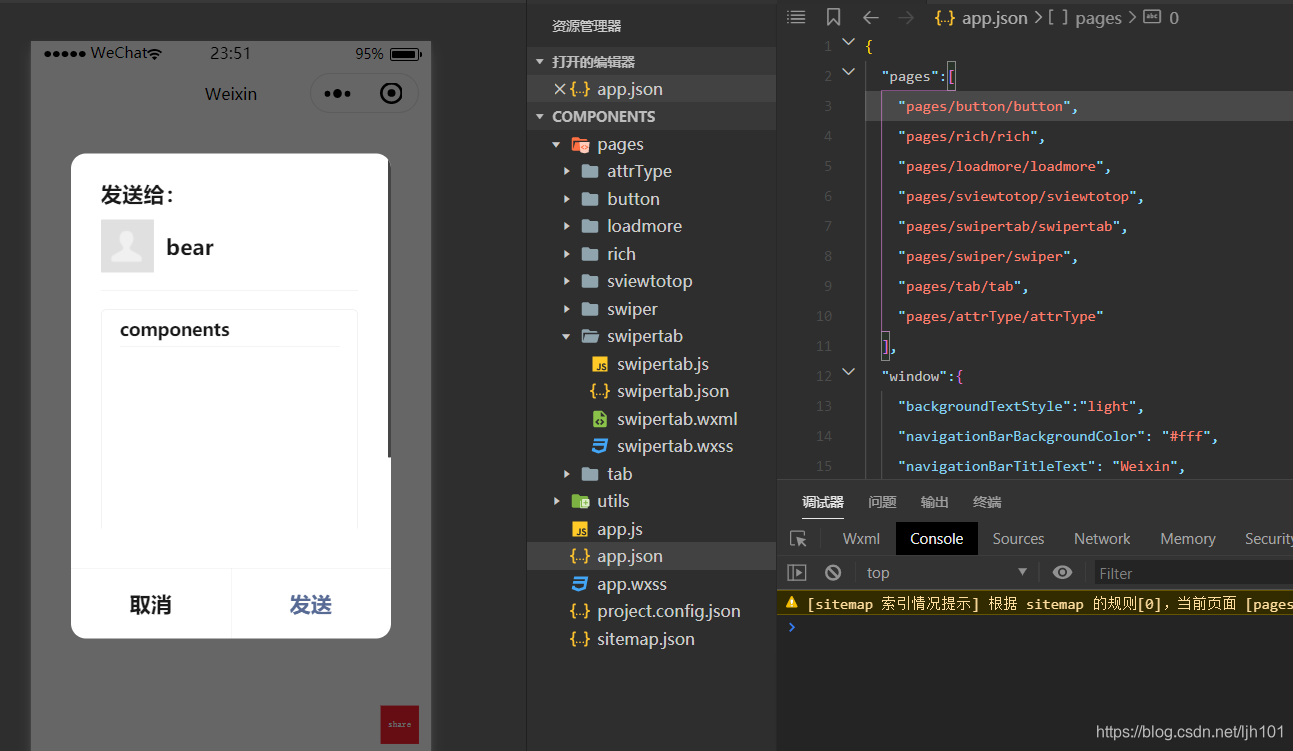Fold the pages array at line 2
Screen dimensions: 1293x751
tap(848, 72)
